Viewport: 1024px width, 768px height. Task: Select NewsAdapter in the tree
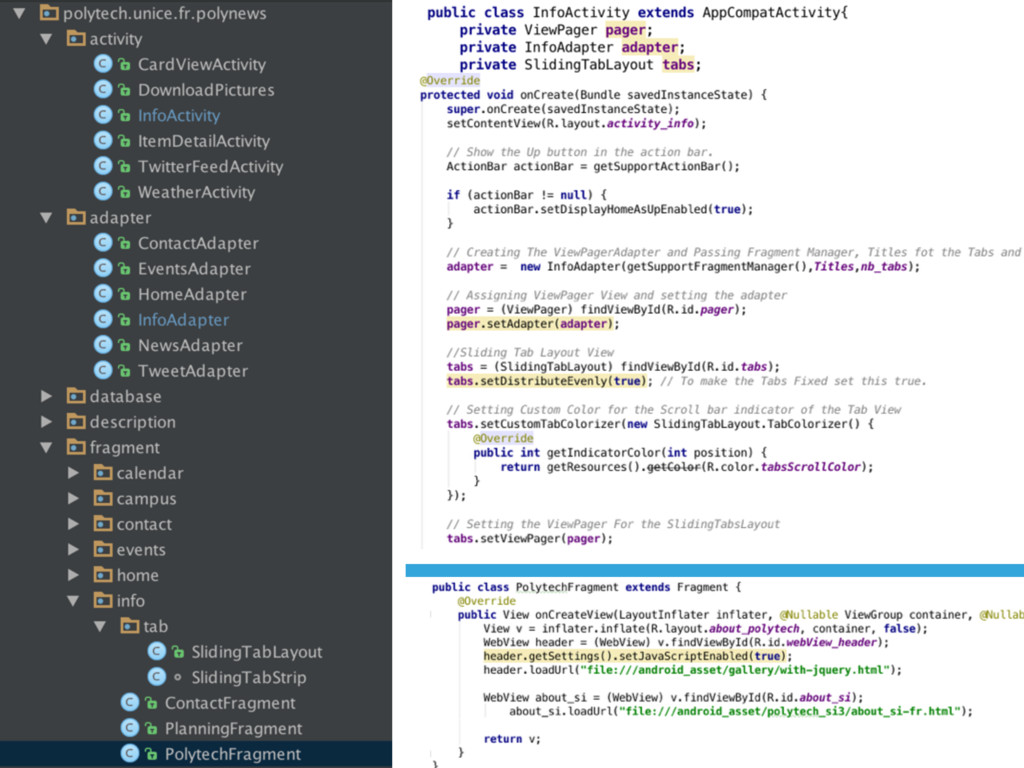click(x=190, y=345)
